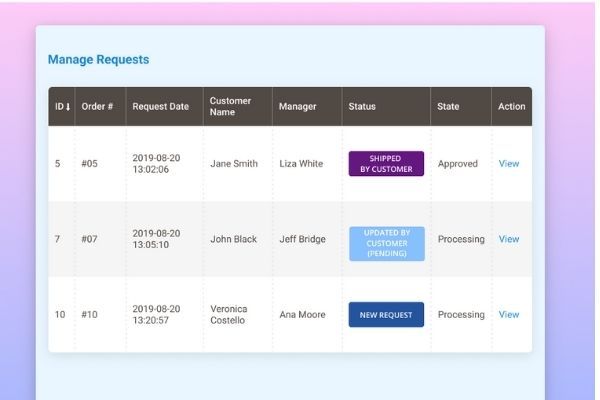
Task: Click the Manager column header
Action: pos(297,107)
